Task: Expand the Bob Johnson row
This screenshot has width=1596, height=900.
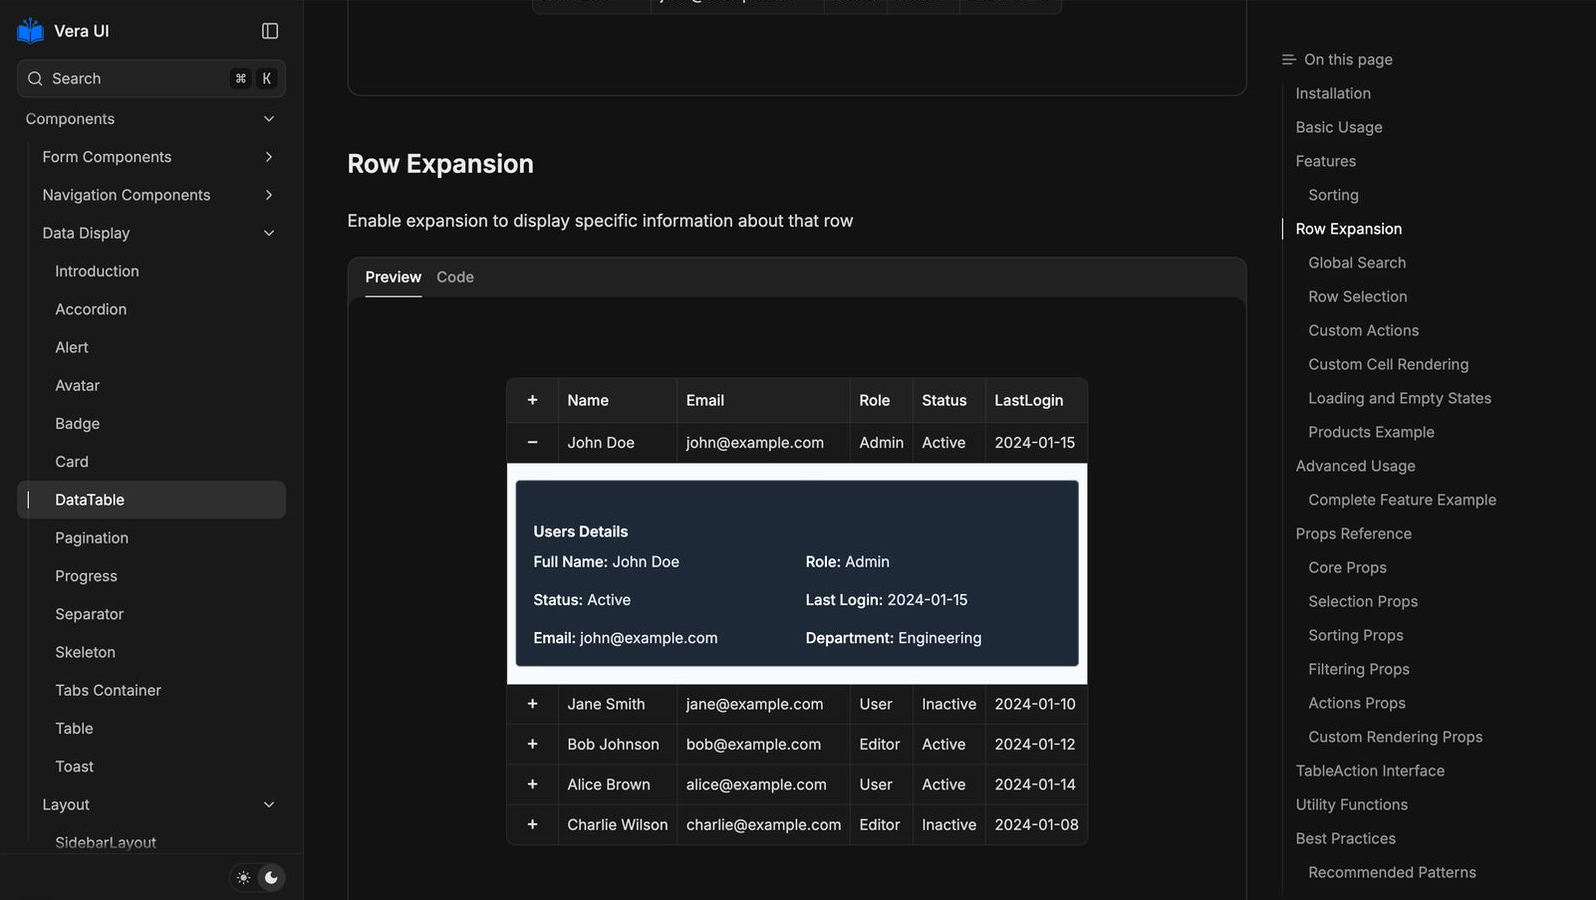Action: [x=532, y=744]
